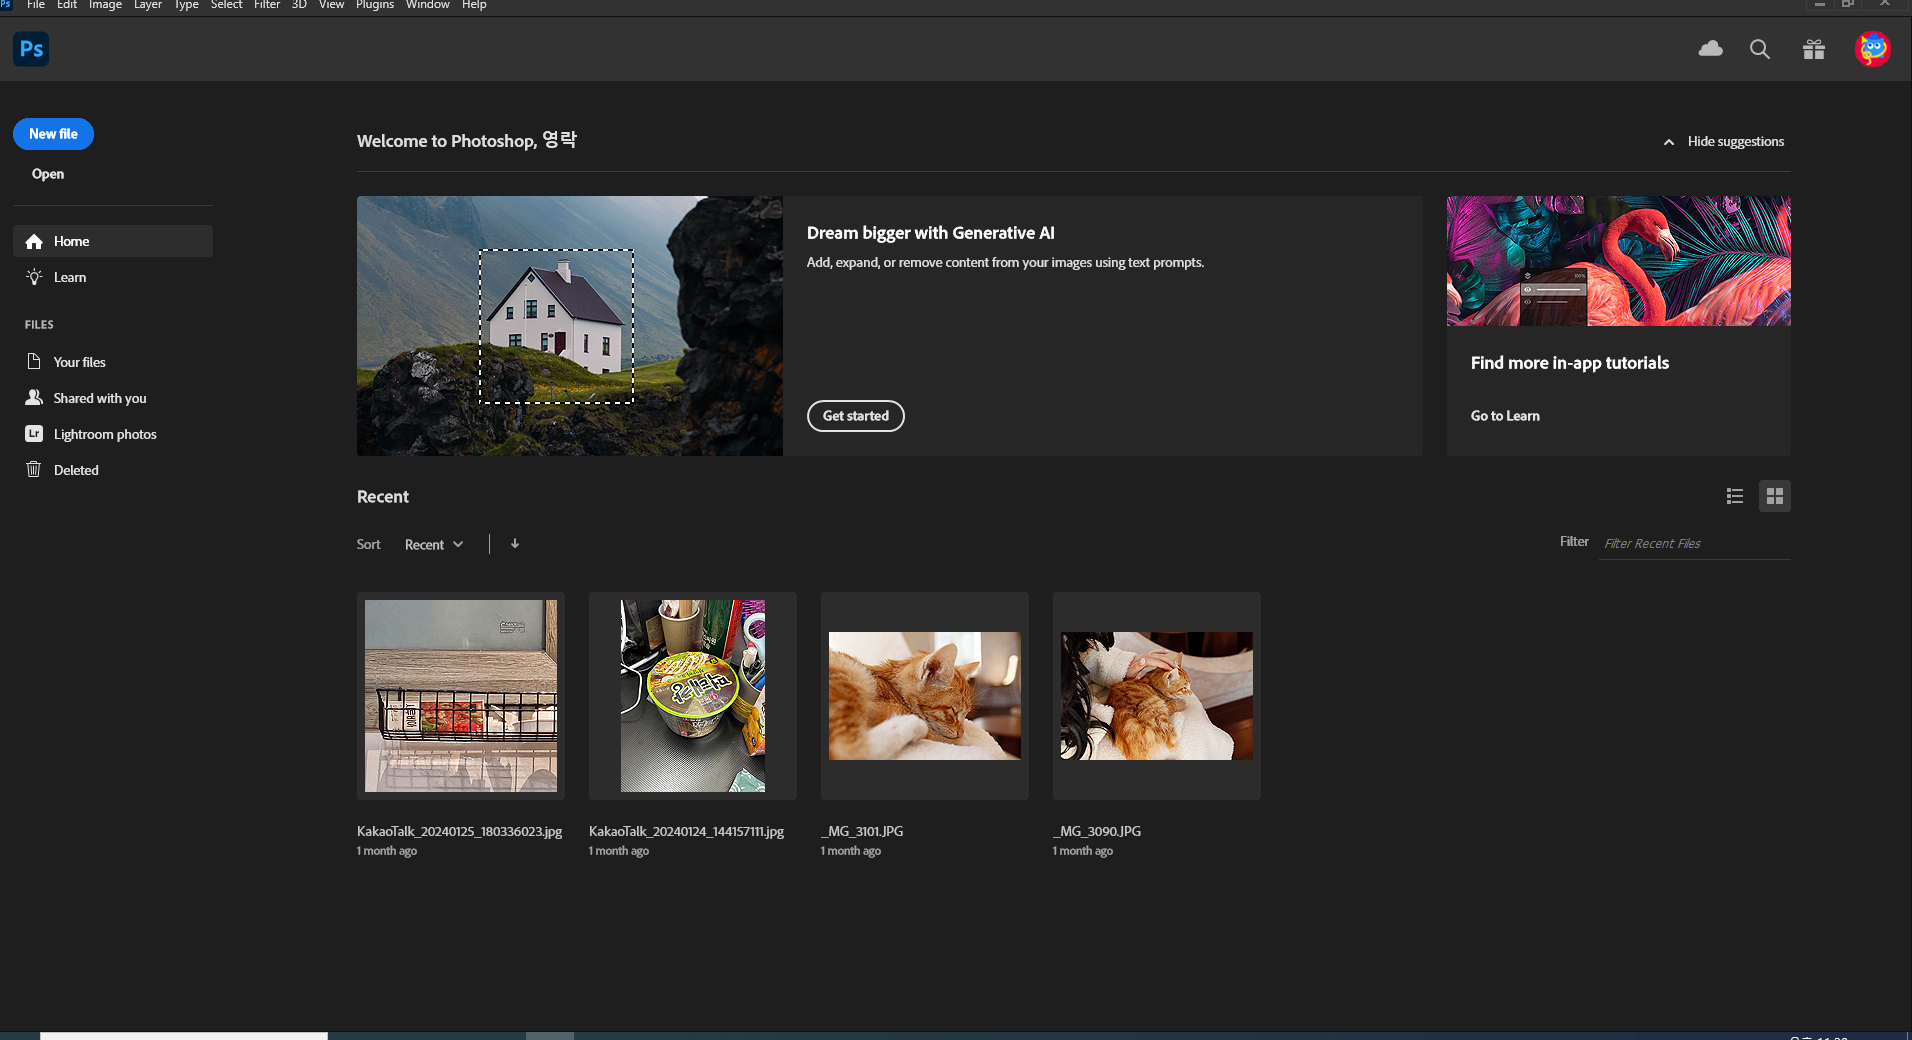Open the File menu
1912x1040 pixels.
click(36, 5)
